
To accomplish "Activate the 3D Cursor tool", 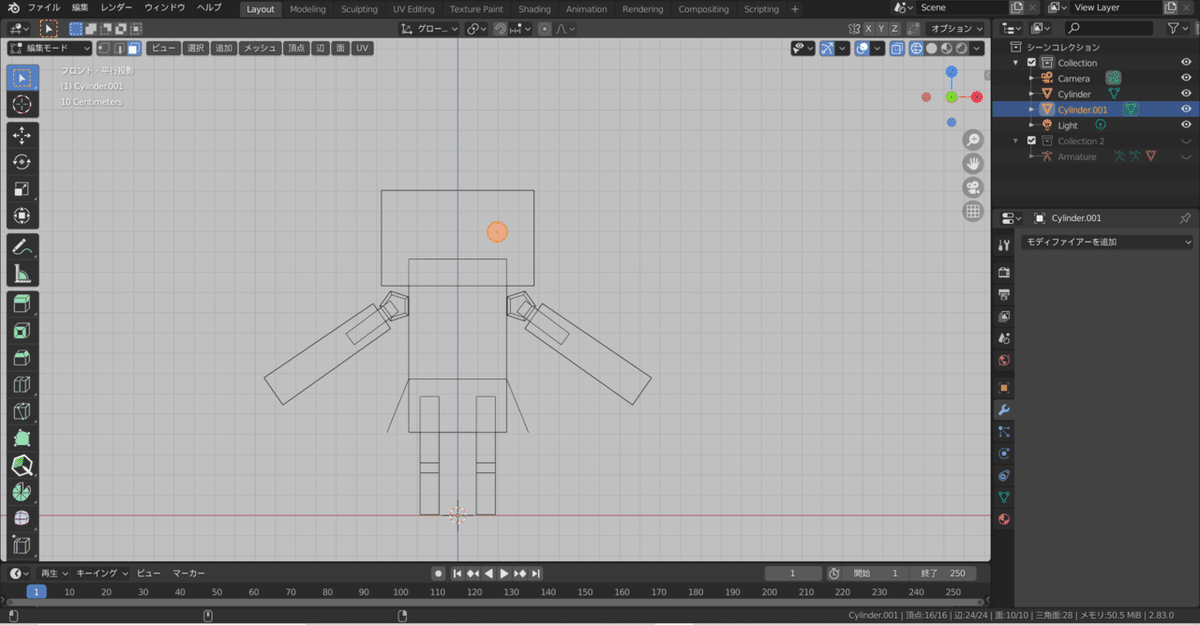I will pos(22,105).
